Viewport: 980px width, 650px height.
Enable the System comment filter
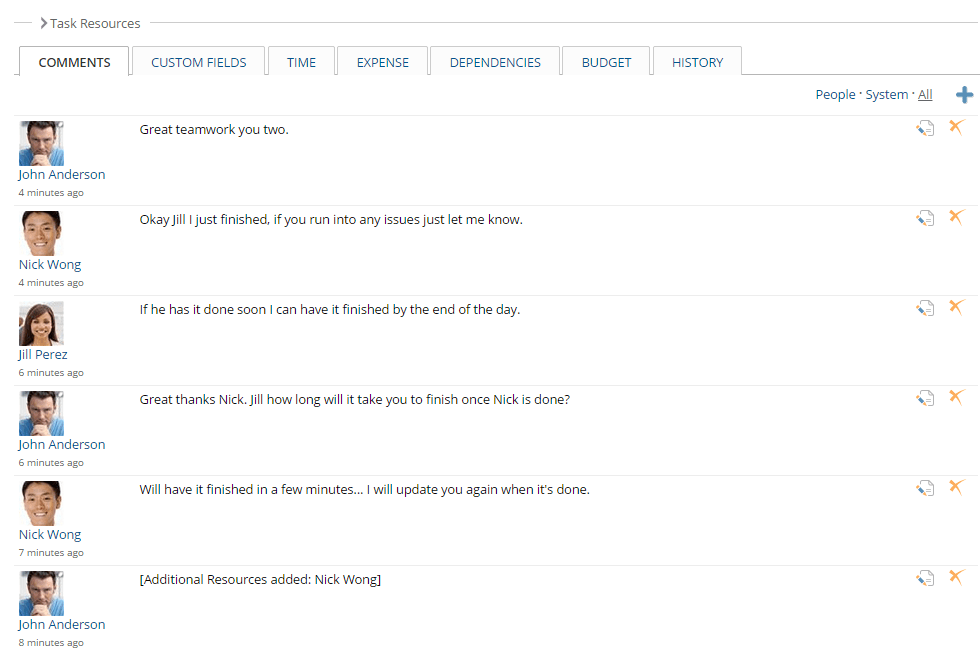[886, 94]
